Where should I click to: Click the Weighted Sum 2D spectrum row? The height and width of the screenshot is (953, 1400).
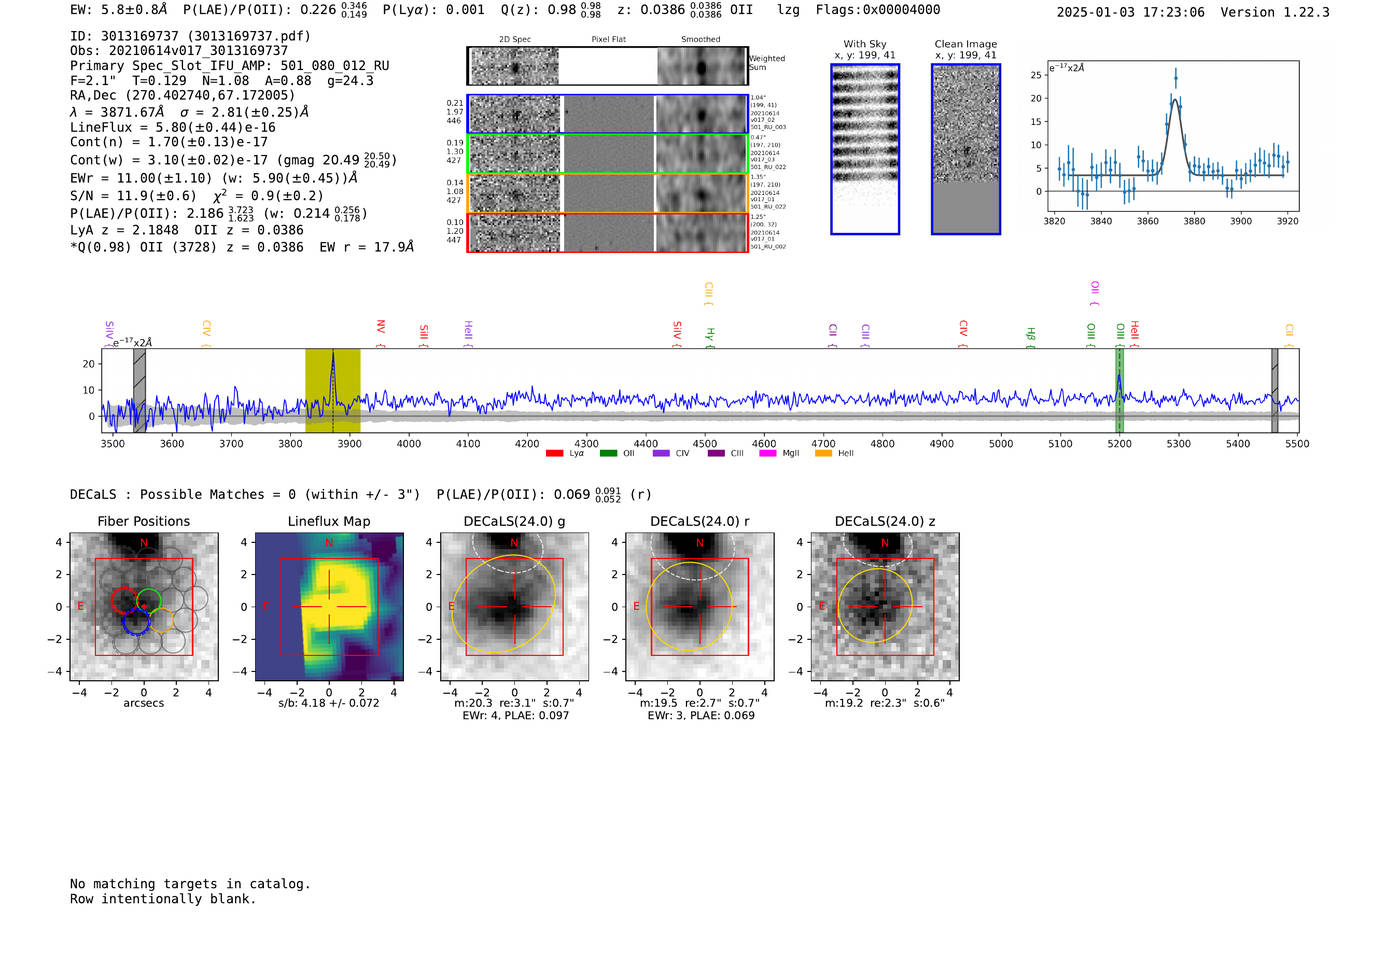click(x=607, y=66)
